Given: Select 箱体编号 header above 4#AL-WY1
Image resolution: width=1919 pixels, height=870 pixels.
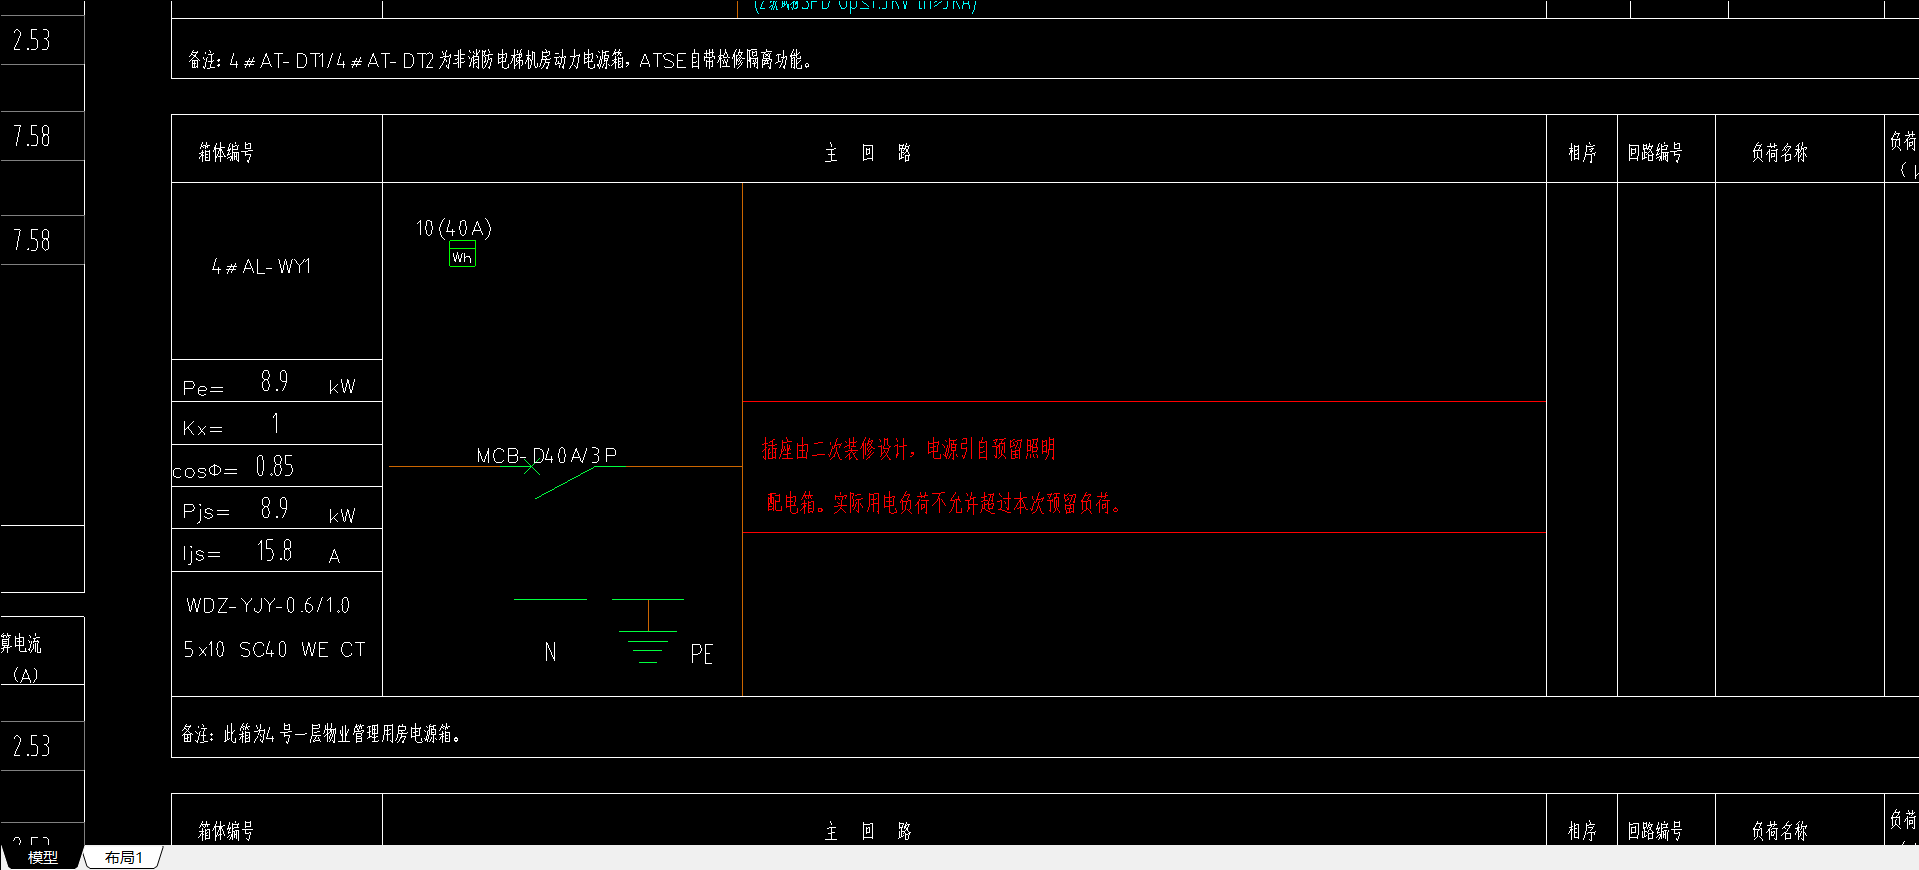Looking at the screenshot, I should [x=226, y=152].
